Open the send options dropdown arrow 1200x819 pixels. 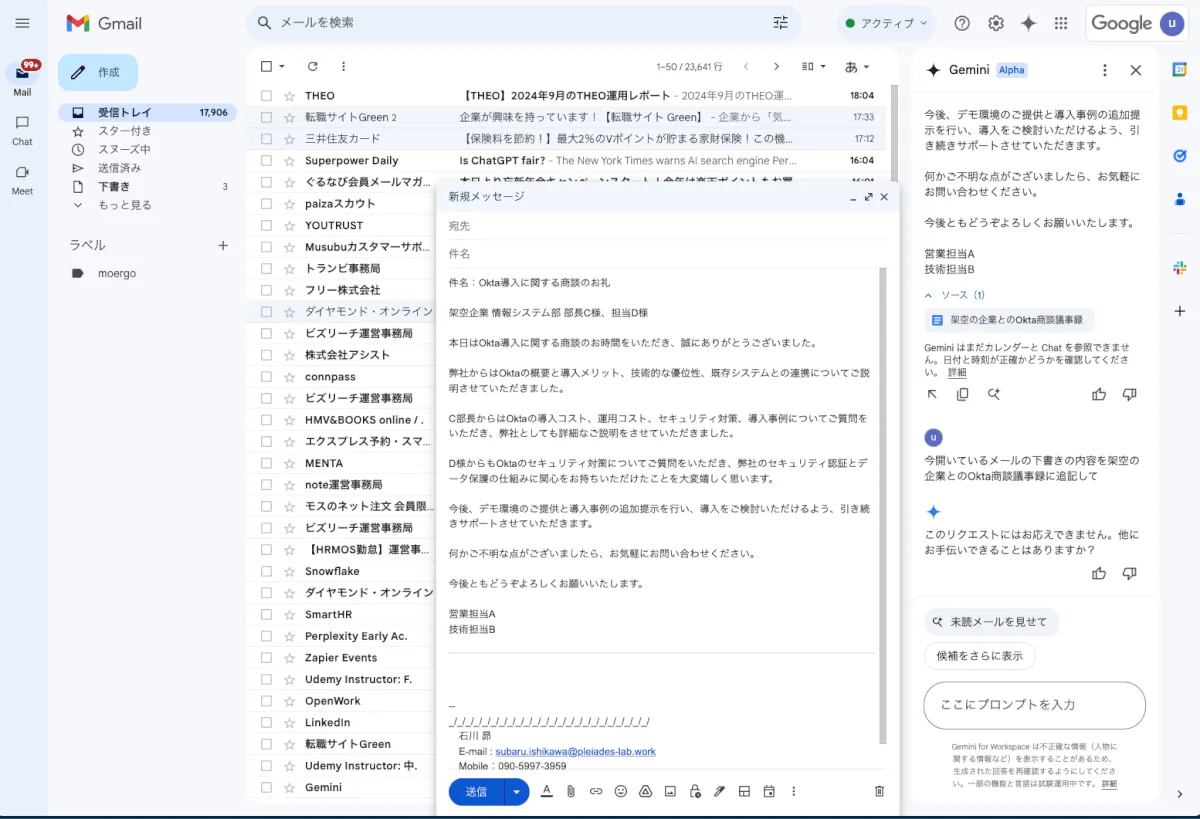coord(517,791)
